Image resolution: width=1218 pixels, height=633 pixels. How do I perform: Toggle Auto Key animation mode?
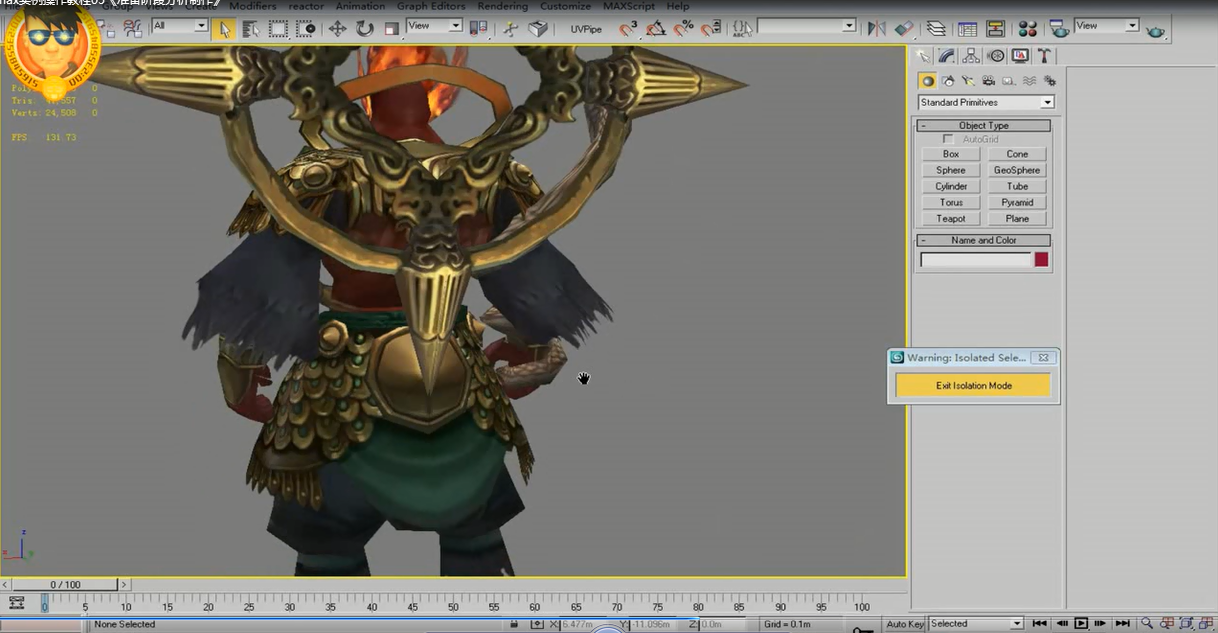click(905, 624)
